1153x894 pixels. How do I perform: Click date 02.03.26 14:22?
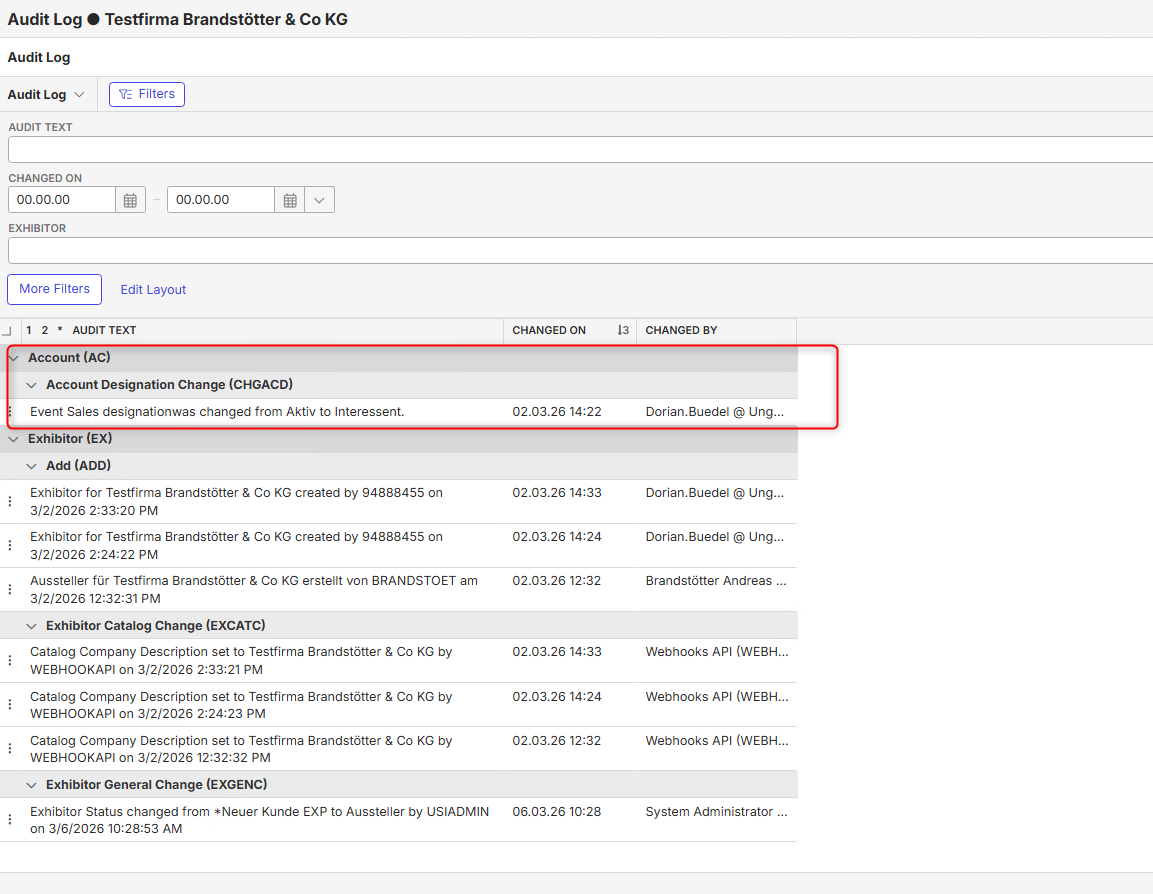coord(557,412)
